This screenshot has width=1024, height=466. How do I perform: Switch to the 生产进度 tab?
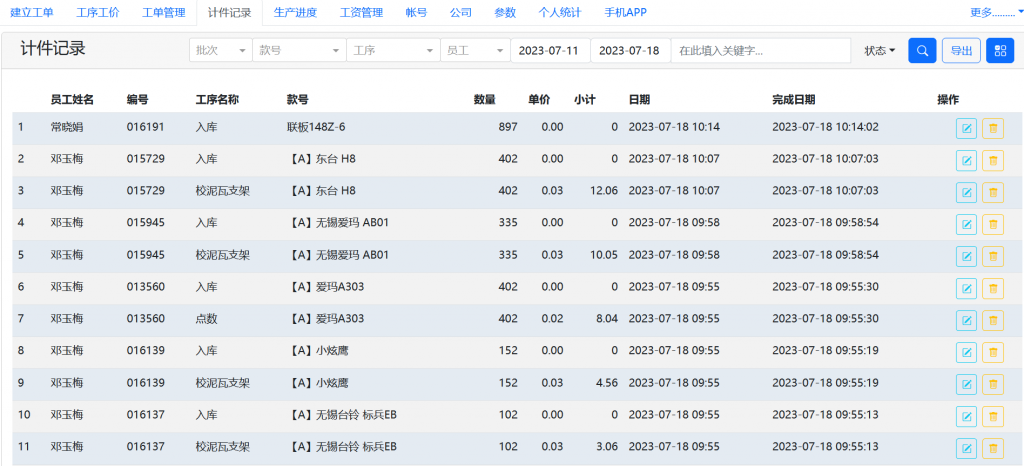point(295,12)
